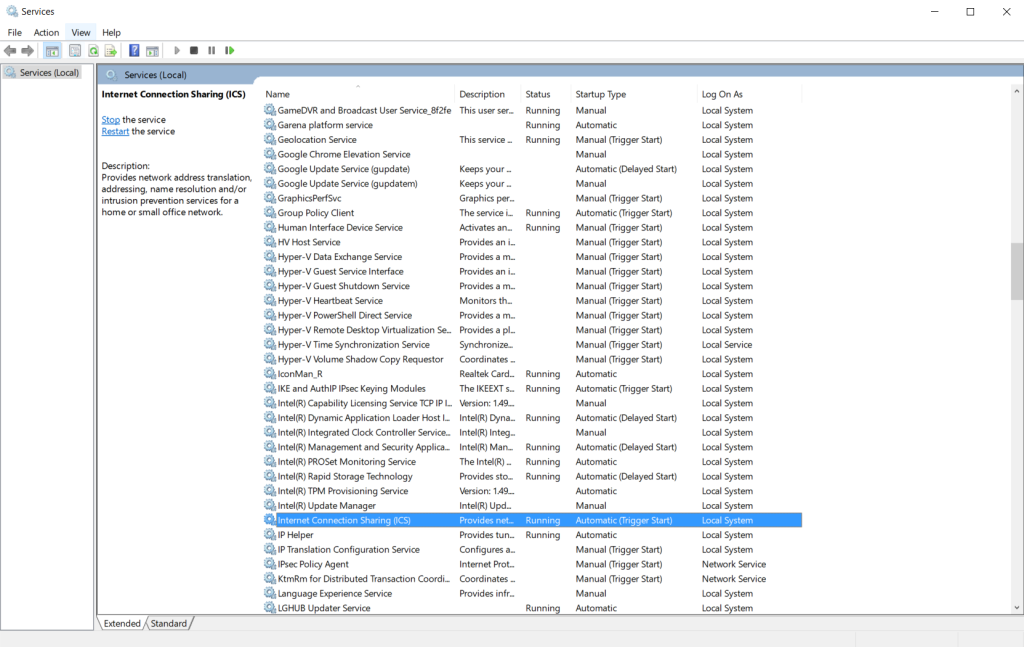Sort services by the Name column header
Image resolution: width=1024 pixels, height=647 pixels.
(278, 94)
